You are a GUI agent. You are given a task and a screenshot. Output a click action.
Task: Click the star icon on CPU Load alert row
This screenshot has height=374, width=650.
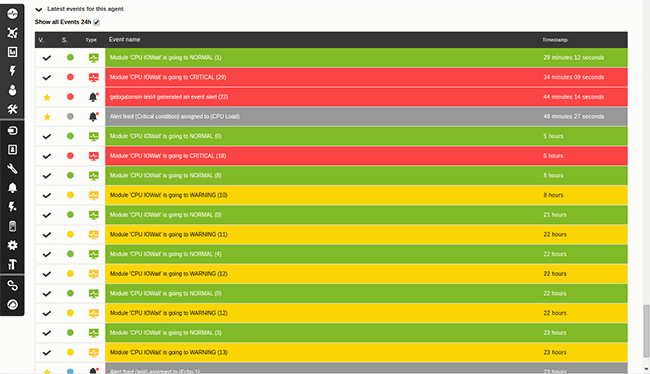point(47,117)
